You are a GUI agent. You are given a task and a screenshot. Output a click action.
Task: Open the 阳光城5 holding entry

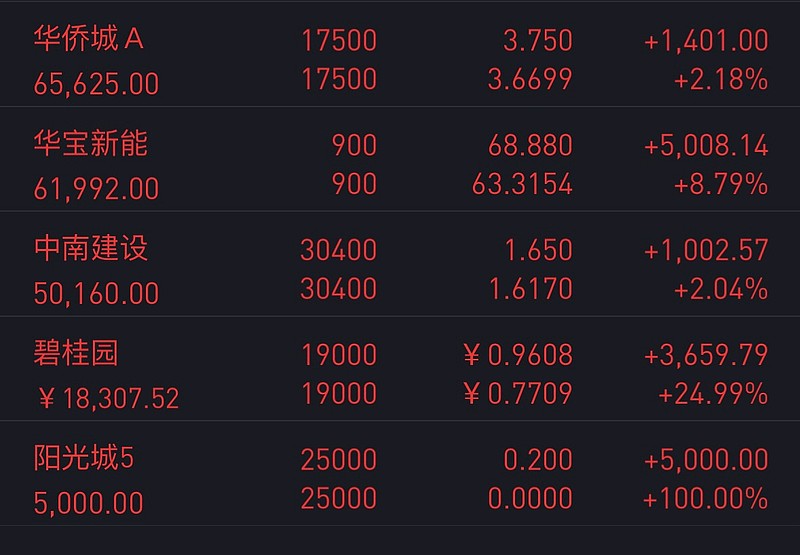click(x=400, y=473)
